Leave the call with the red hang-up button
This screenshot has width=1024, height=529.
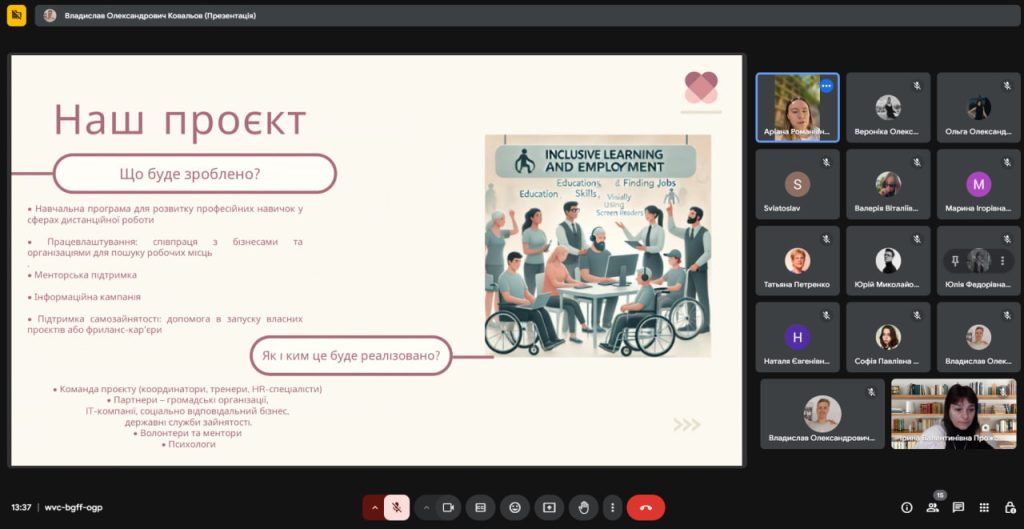click(645, 507)
